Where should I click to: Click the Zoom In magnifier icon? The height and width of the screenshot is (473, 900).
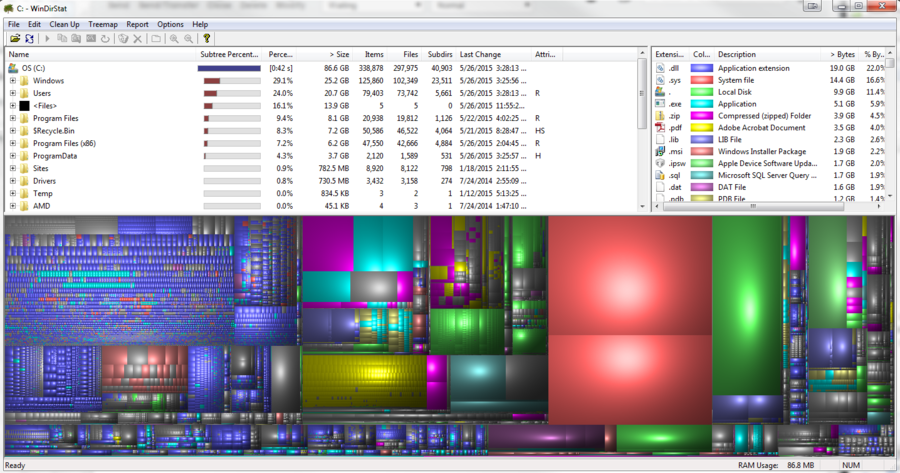[174, 39]
